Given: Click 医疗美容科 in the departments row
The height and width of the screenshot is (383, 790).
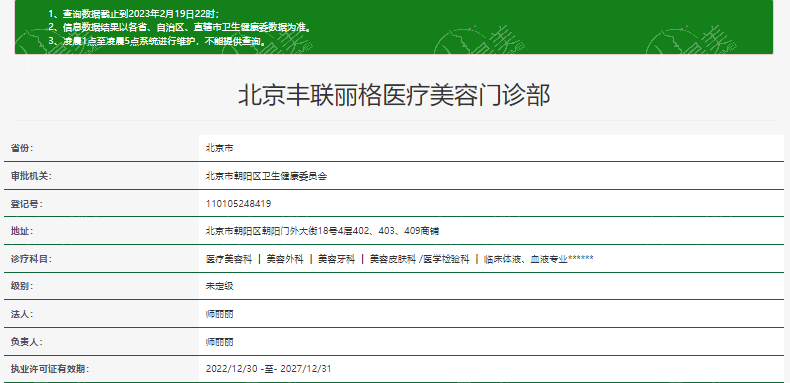Looking at the screenshot, I should pyautogui.click(x=229, y=259).
